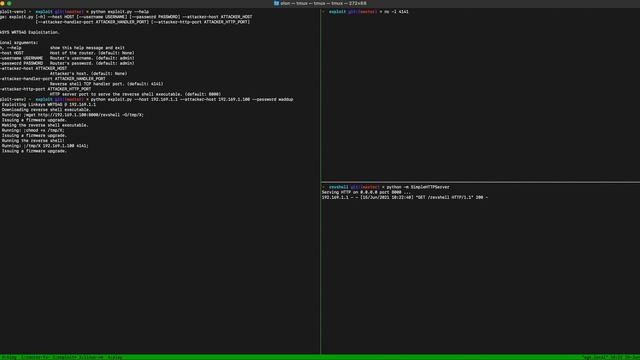Click 'Running the reverse shell!' line
Viewport: 640px width, 360px height.
[x=33, y=140]
